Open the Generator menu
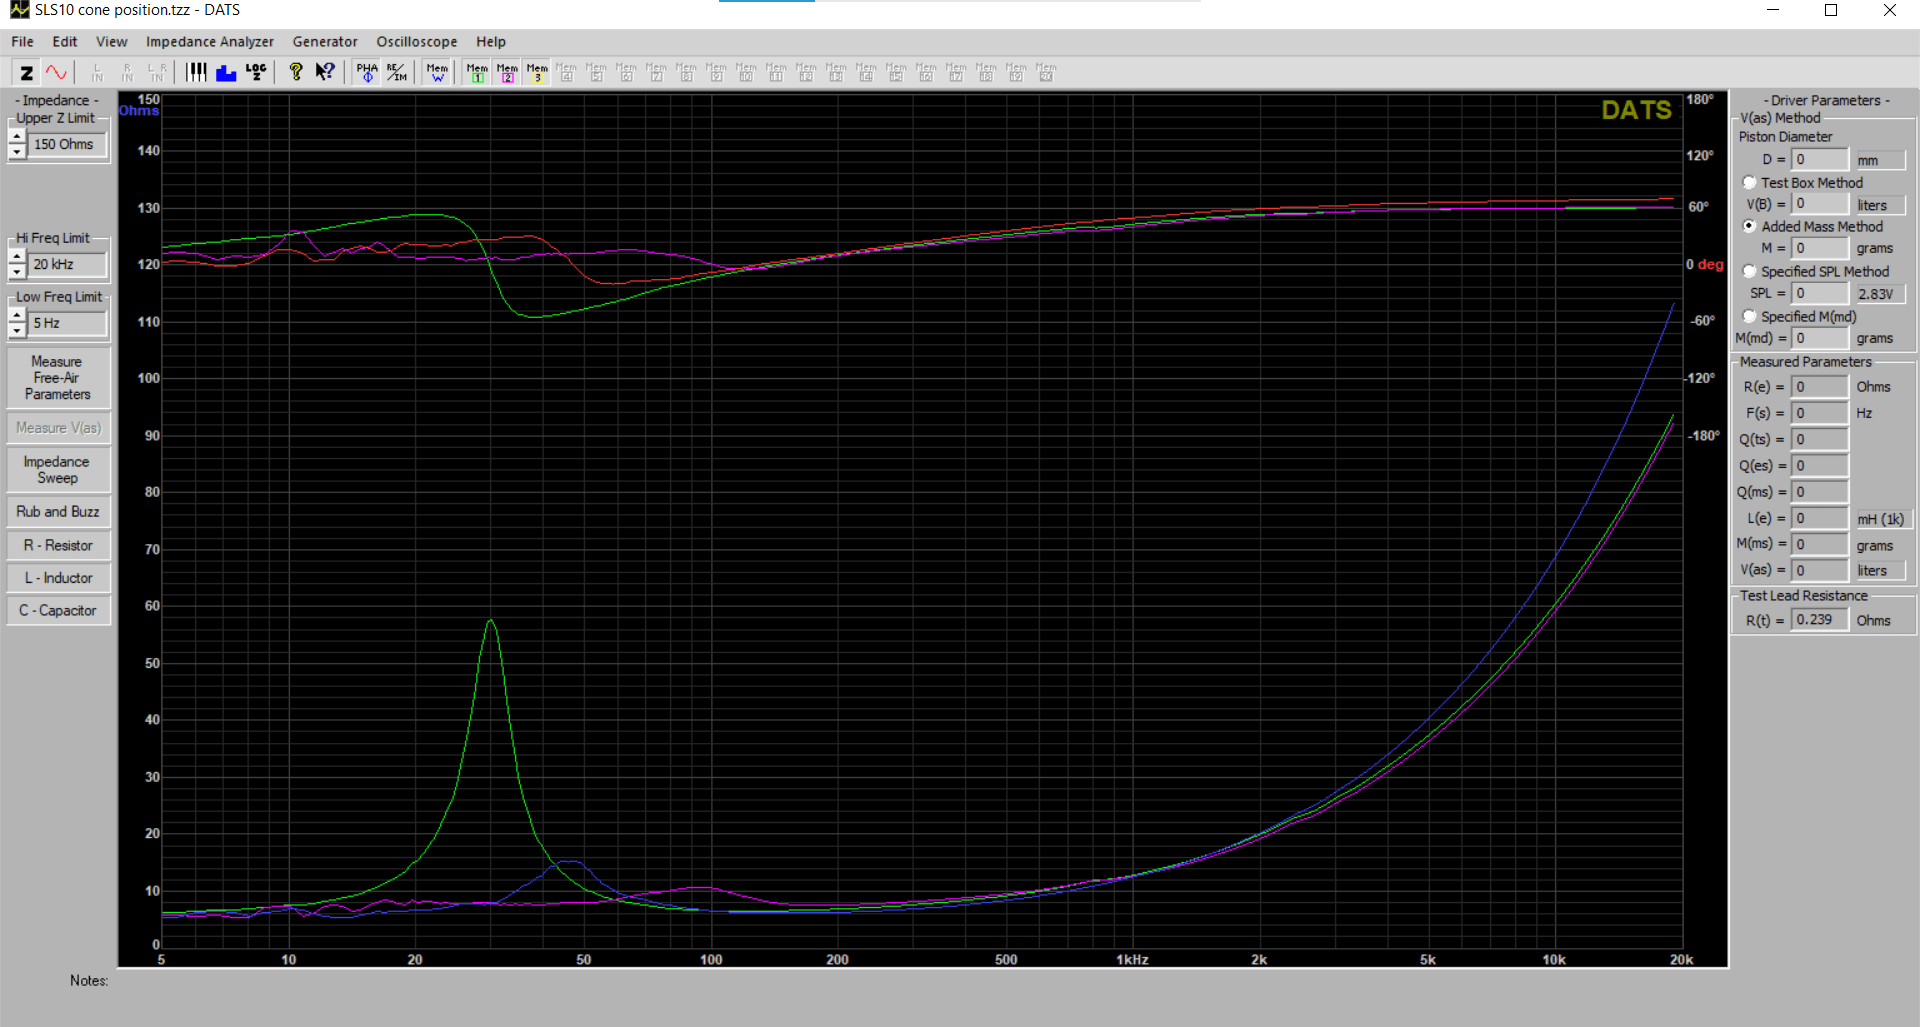The width and height of the screenshot is (1920, 1027). coord(325,41)
